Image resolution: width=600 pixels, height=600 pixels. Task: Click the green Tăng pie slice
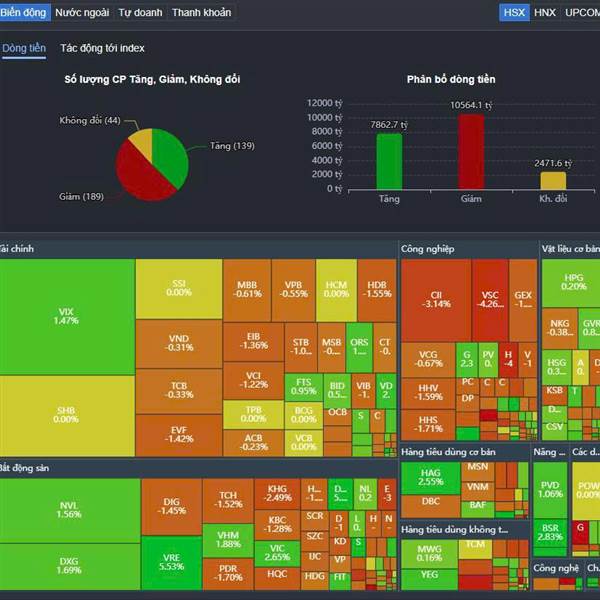click(171, 157)
